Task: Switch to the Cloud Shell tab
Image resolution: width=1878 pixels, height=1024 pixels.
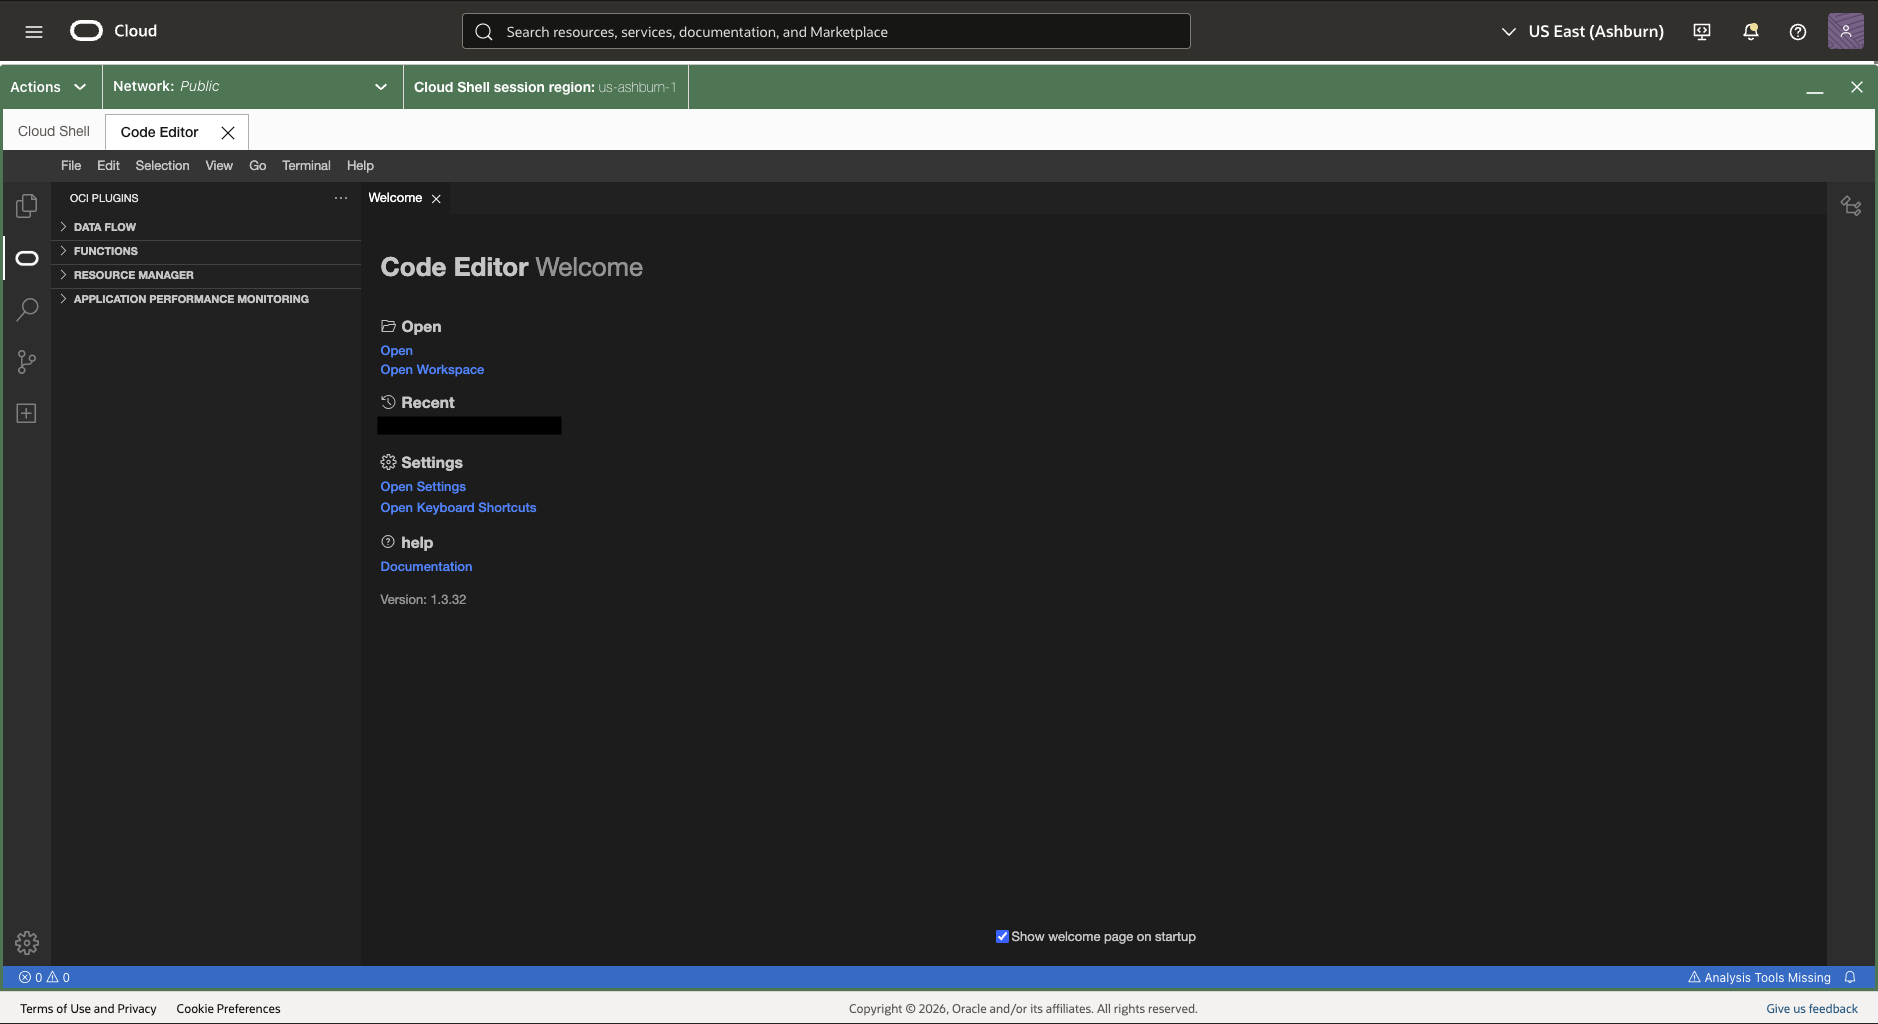Action: 54,131
